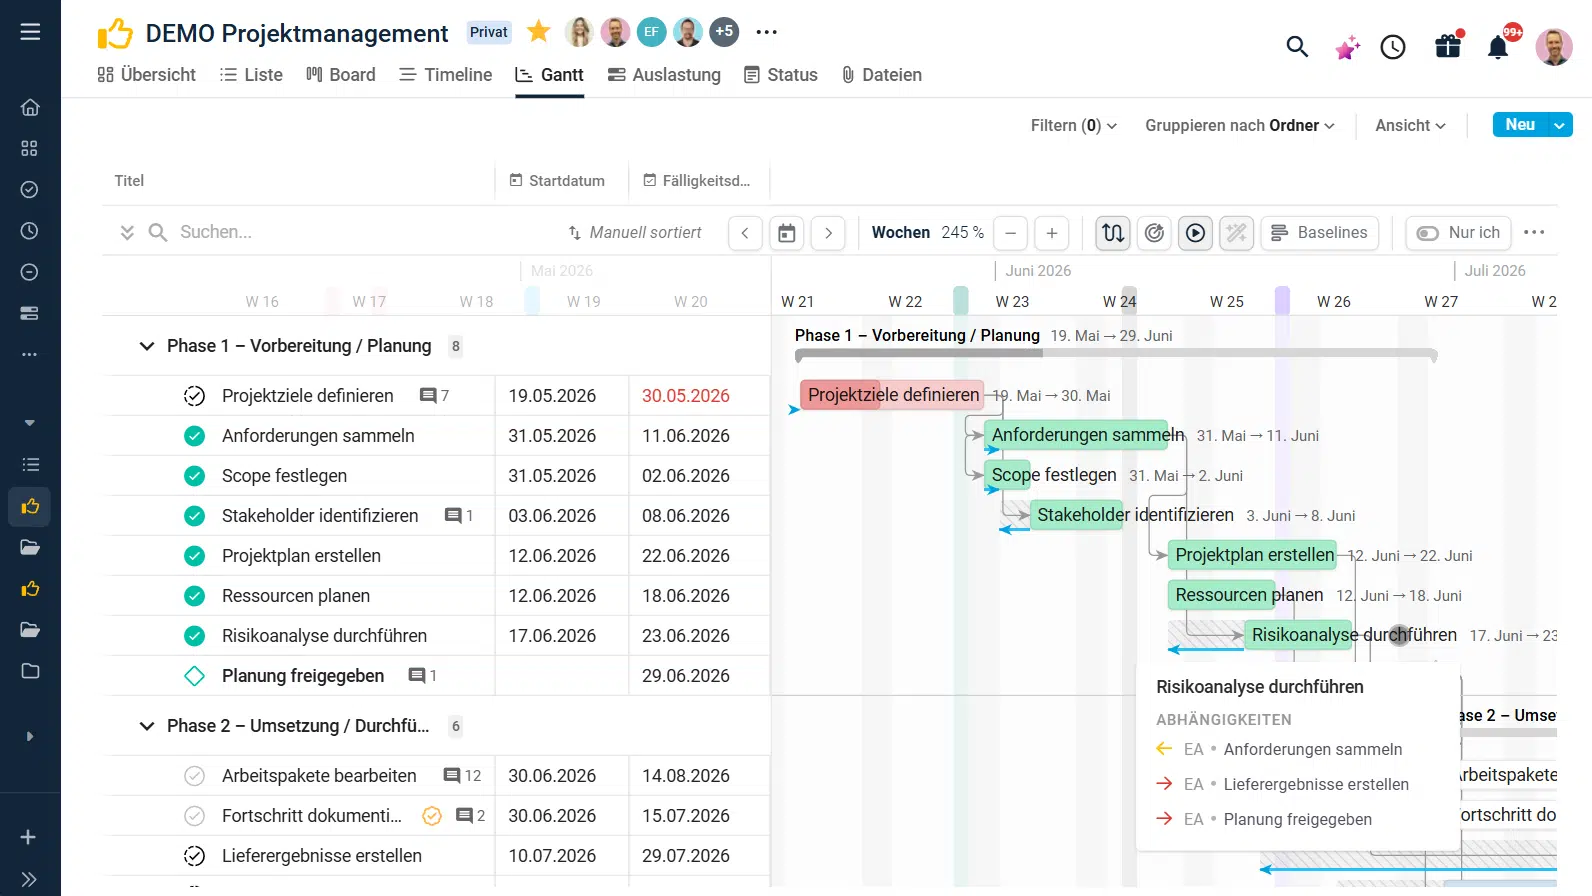
Task: Expand the sidebar triangle section arrow
Action: [30, 736]
